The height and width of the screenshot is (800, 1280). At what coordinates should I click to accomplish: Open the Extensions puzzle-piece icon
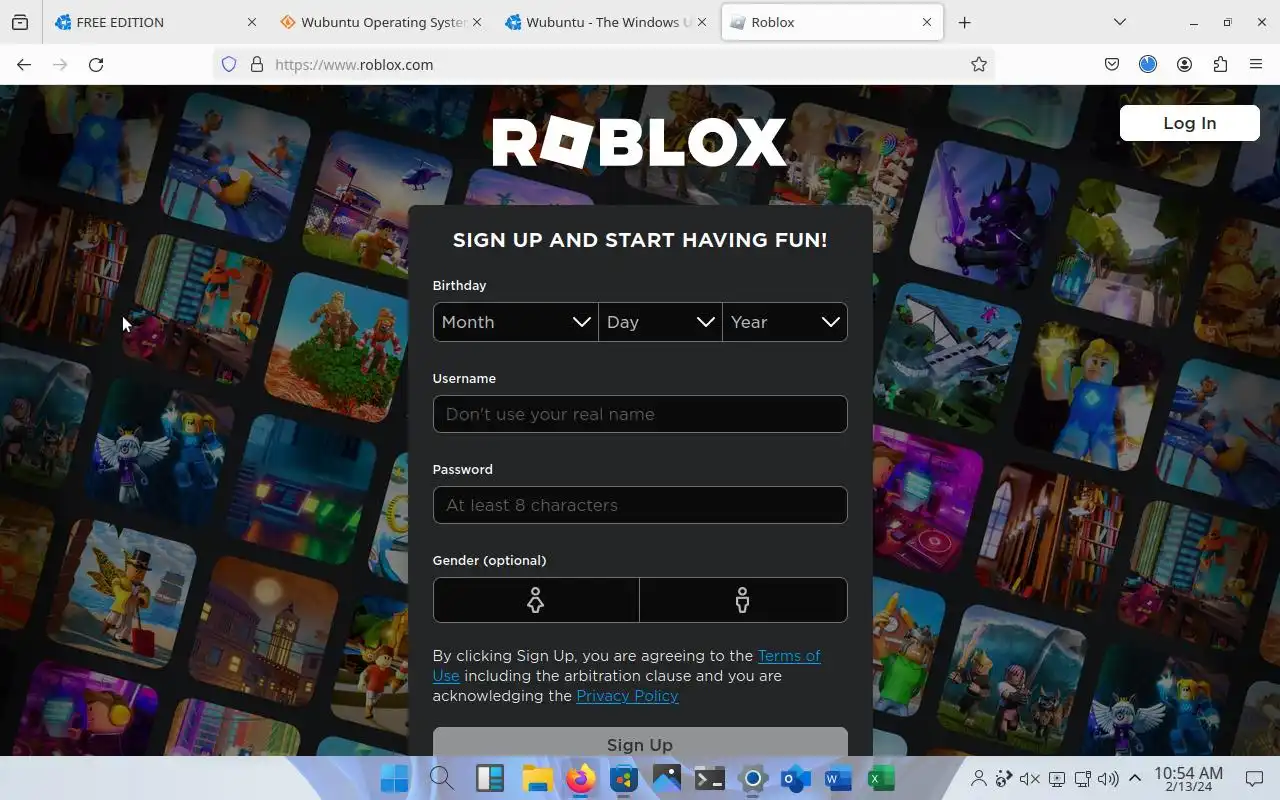point(1220,64)
